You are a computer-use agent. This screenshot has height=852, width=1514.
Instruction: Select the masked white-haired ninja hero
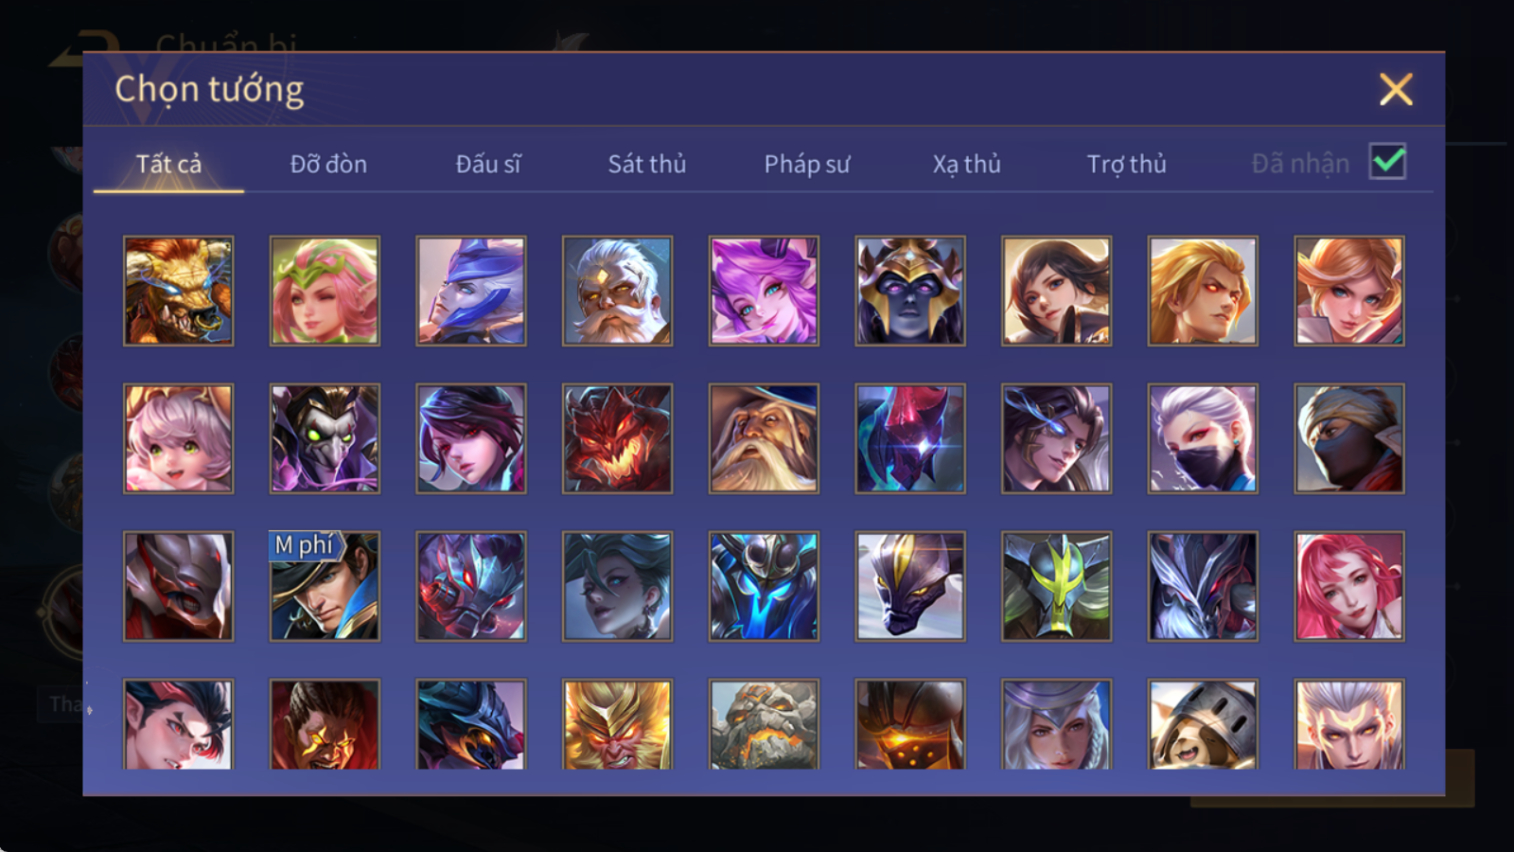click(x=1203, y=439)
